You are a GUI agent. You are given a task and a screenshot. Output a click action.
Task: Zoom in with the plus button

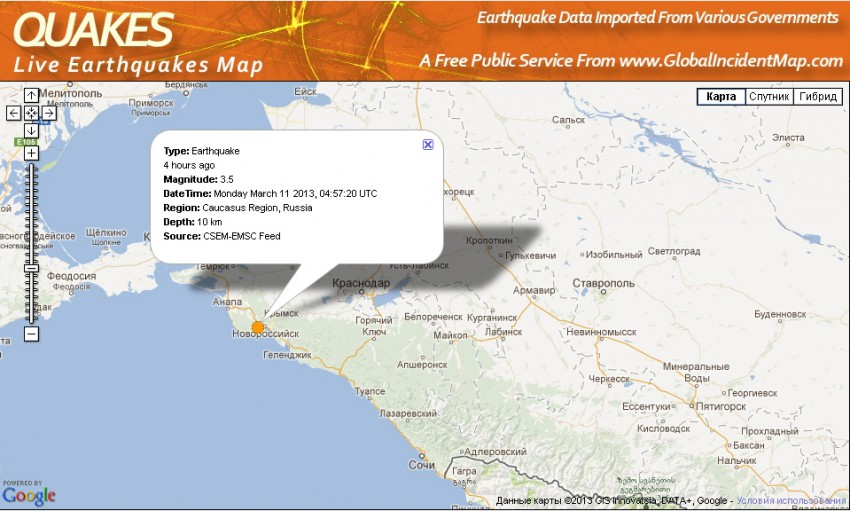(x=31, y=153)
